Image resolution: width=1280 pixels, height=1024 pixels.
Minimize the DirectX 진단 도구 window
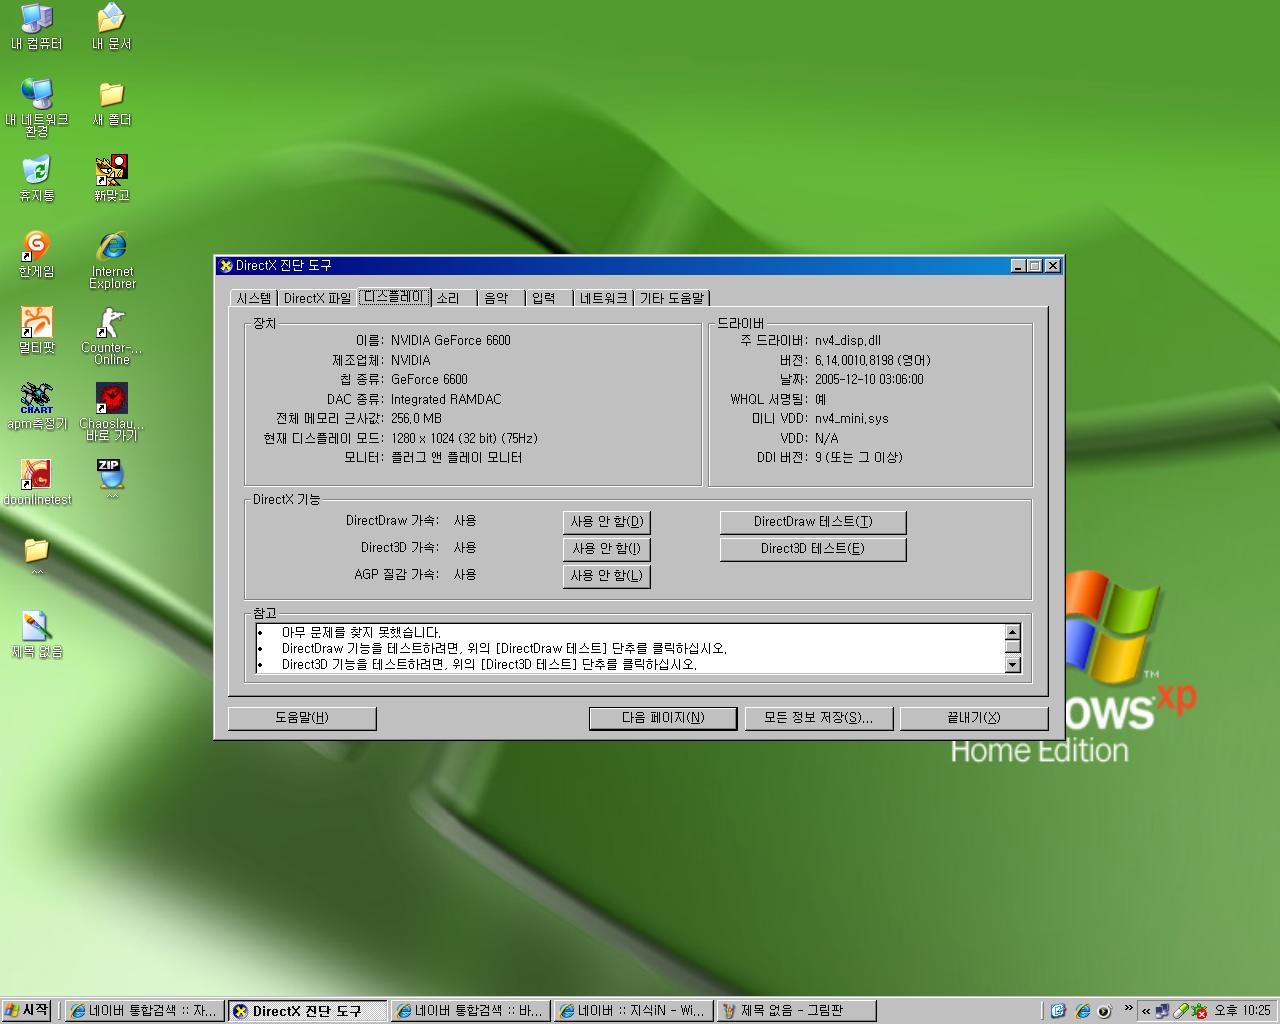point(1018,266)
